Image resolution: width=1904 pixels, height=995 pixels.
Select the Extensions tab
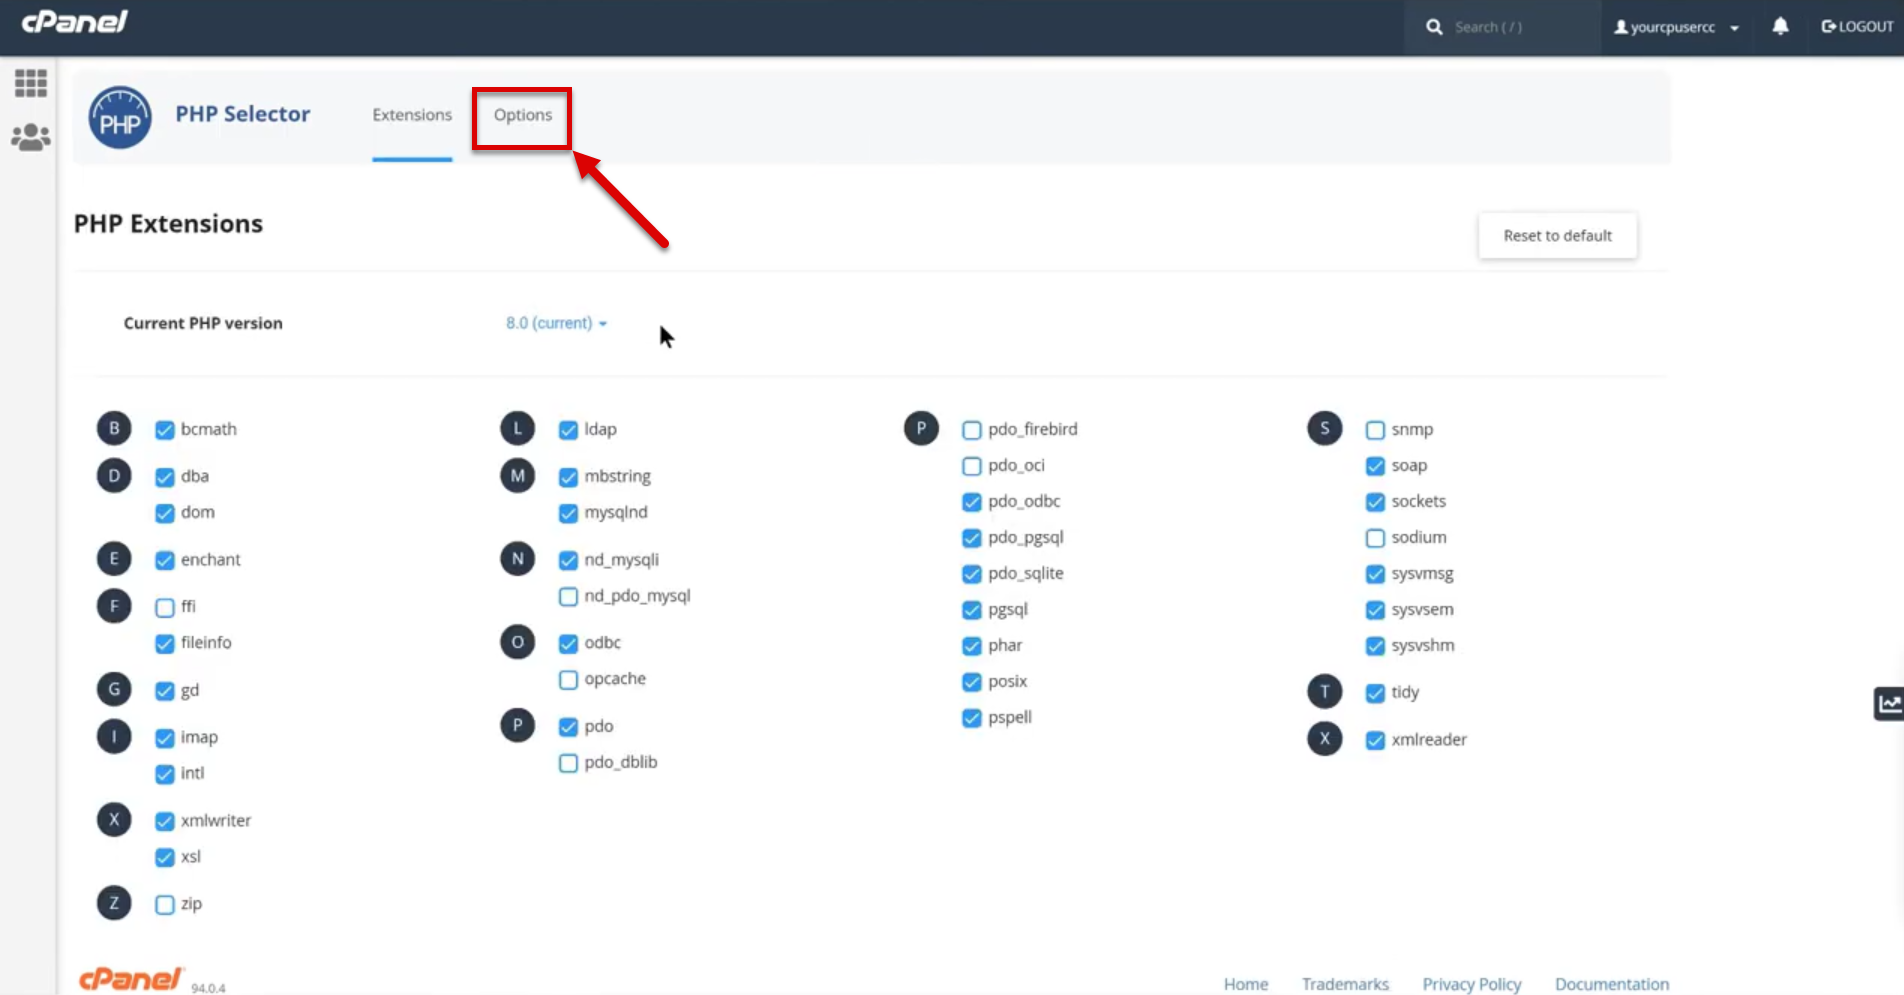[412, 115]
